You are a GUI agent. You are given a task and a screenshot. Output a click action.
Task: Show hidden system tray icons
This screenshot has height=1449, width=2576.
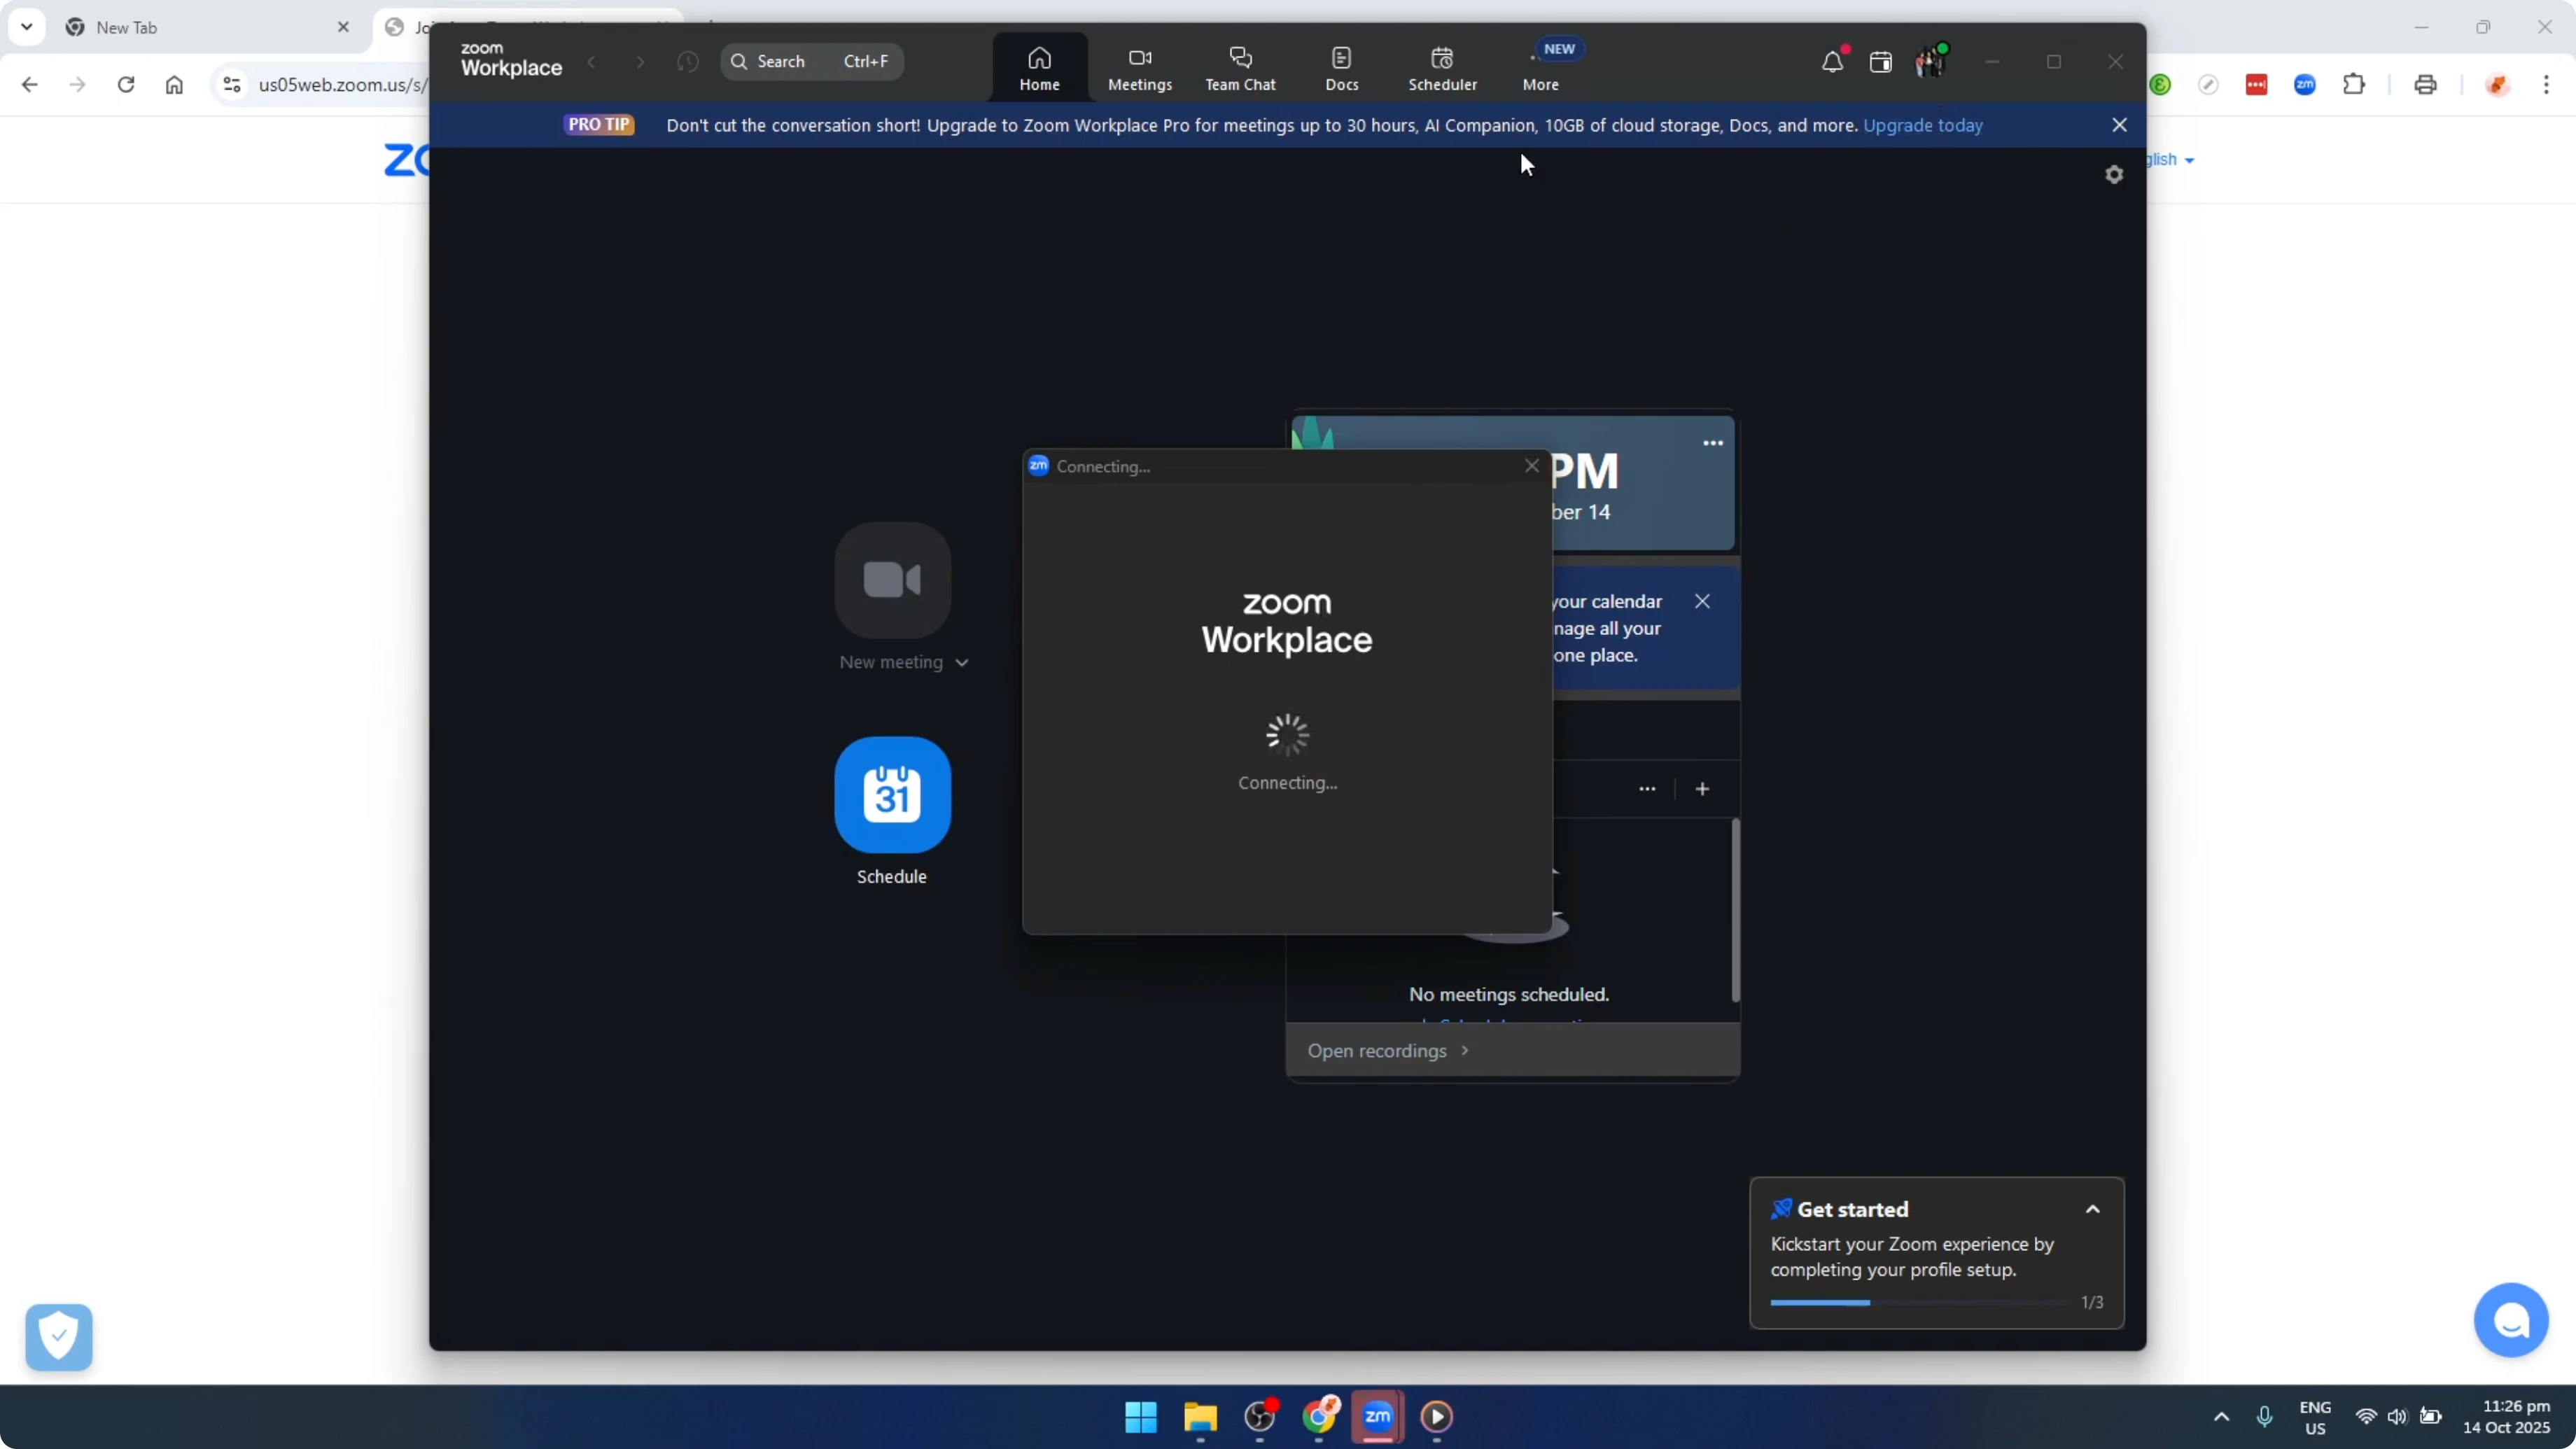coord(2221,1417)
